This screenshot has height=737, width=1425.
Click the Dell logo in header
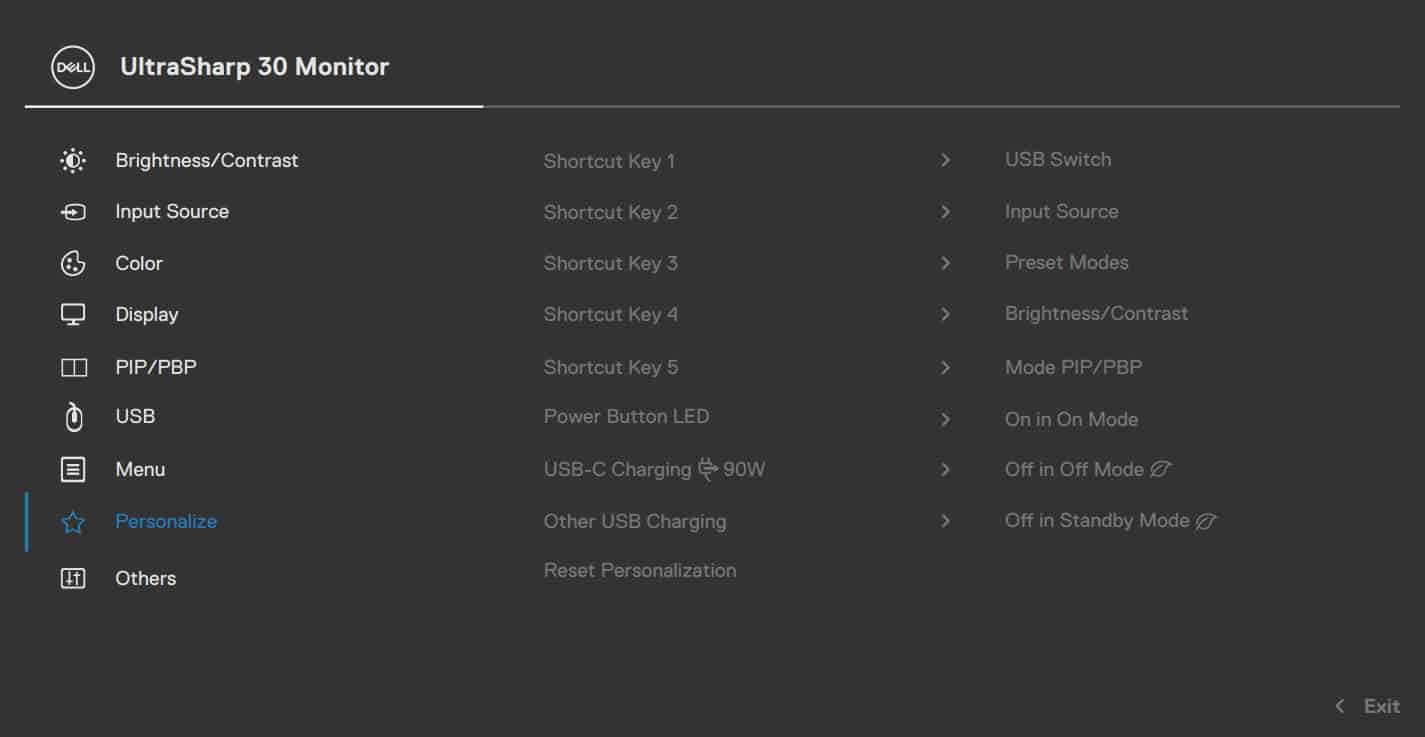pyautogui.click(x=72, y=67)
